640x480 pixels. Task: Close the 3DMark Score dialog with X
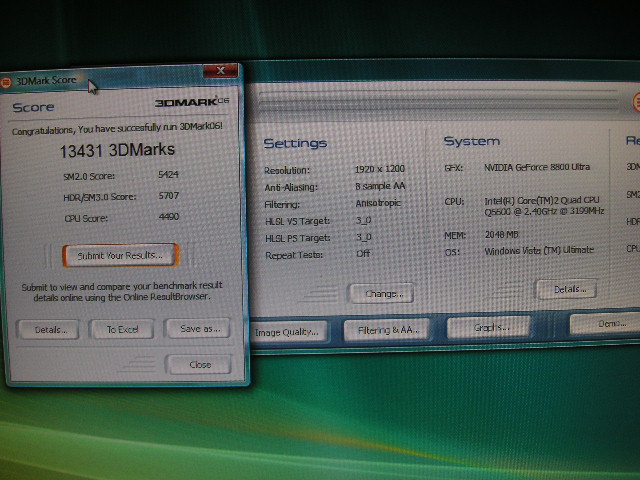tap(220, 71)
